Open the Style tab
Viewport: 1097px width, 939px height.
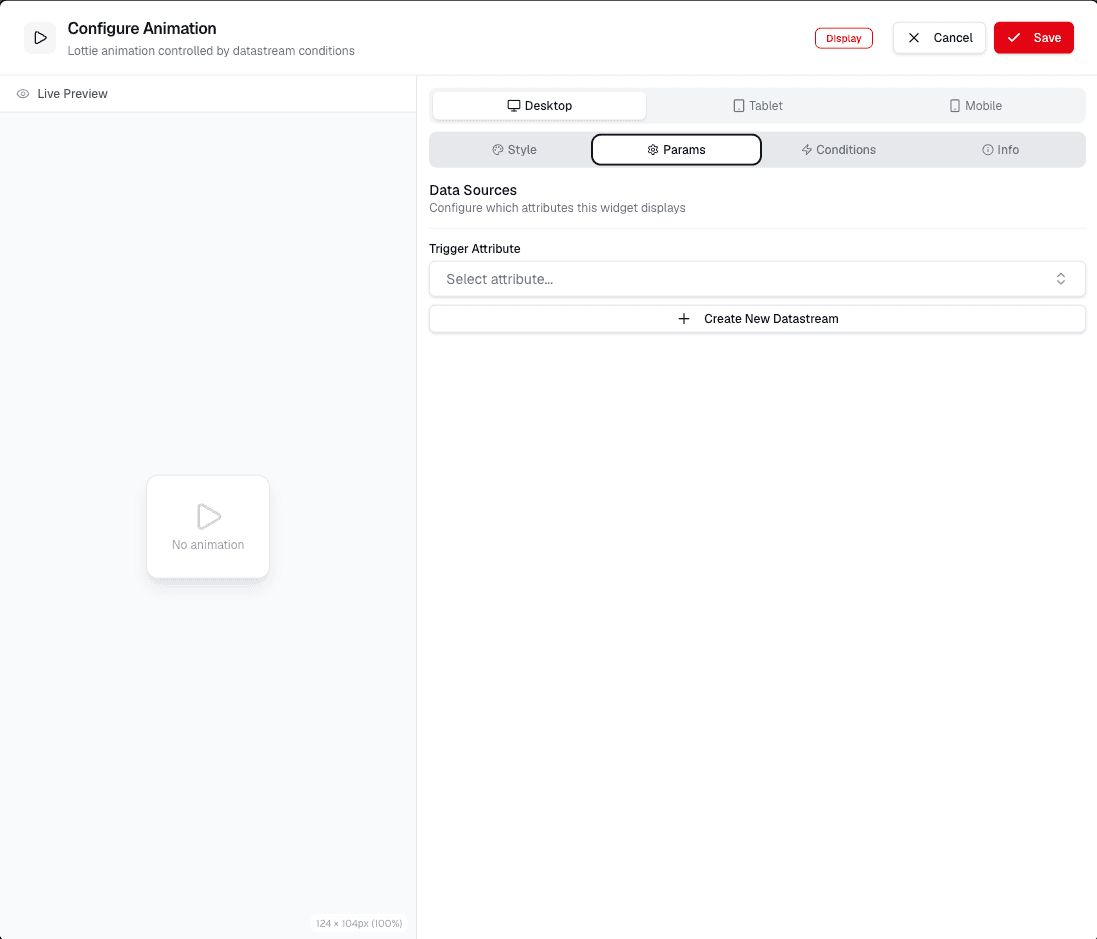click(x=514, y=150)
